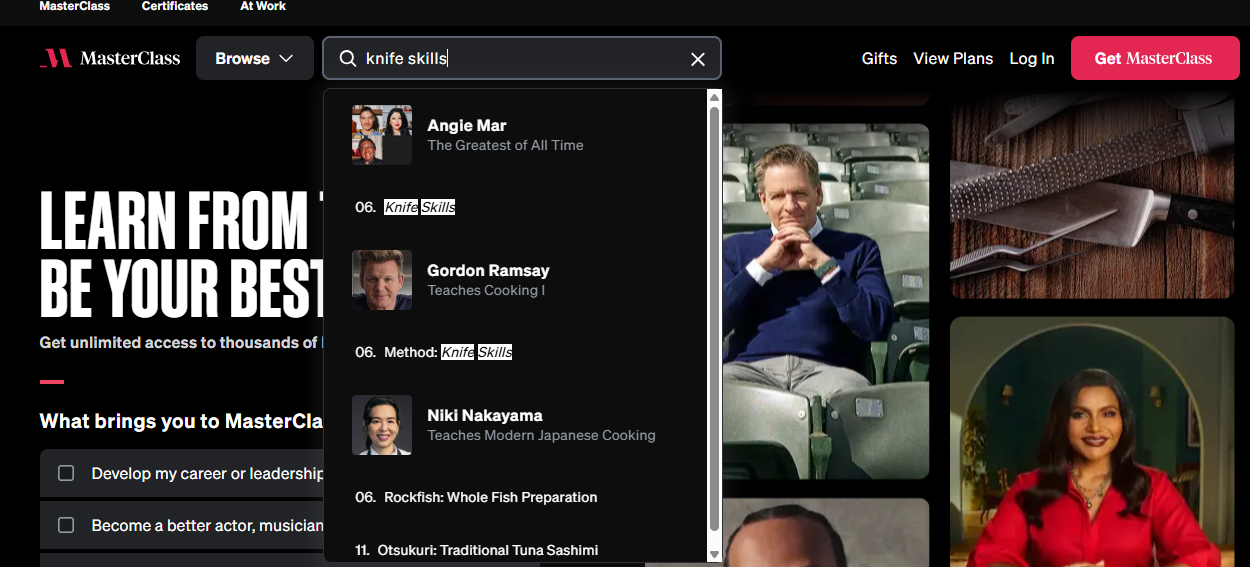Expand the Browse dropdown menu
The height and width of the screenshot is (567, 1250).
tap(254, 59)
